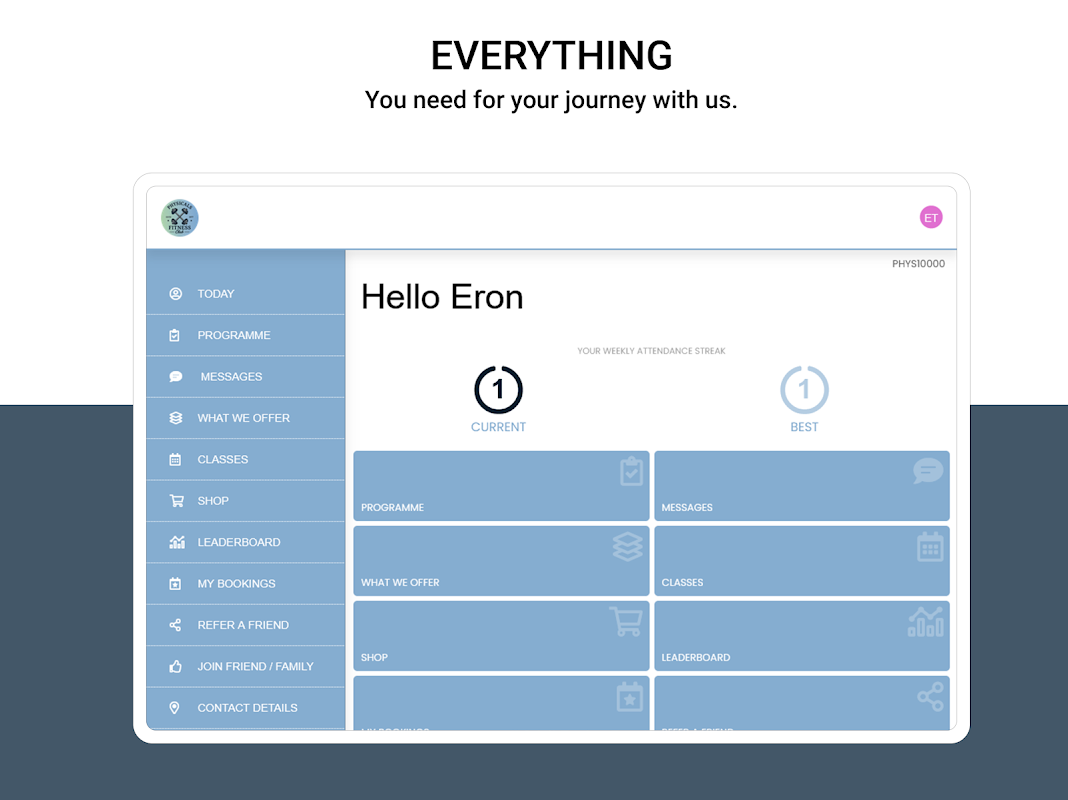This screenshot has height=800, width=1068.
Task: Click layers icon on What We Offer tile
Action: (627, 546)
